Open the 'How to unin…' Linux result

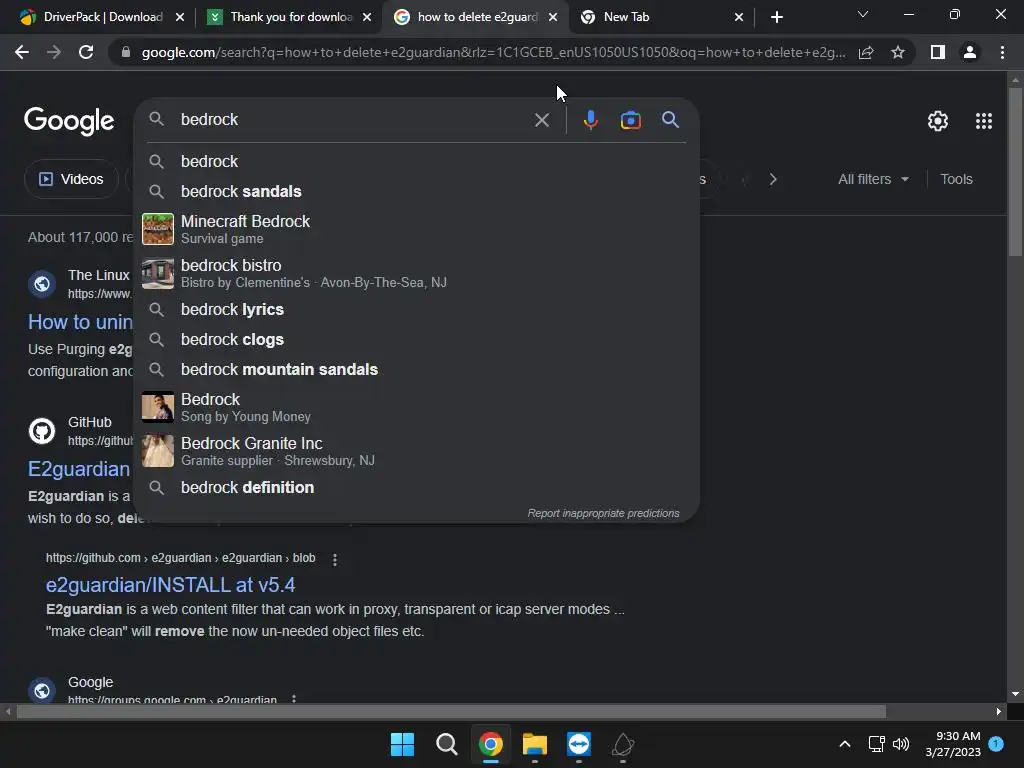click(x=80, y=322)
